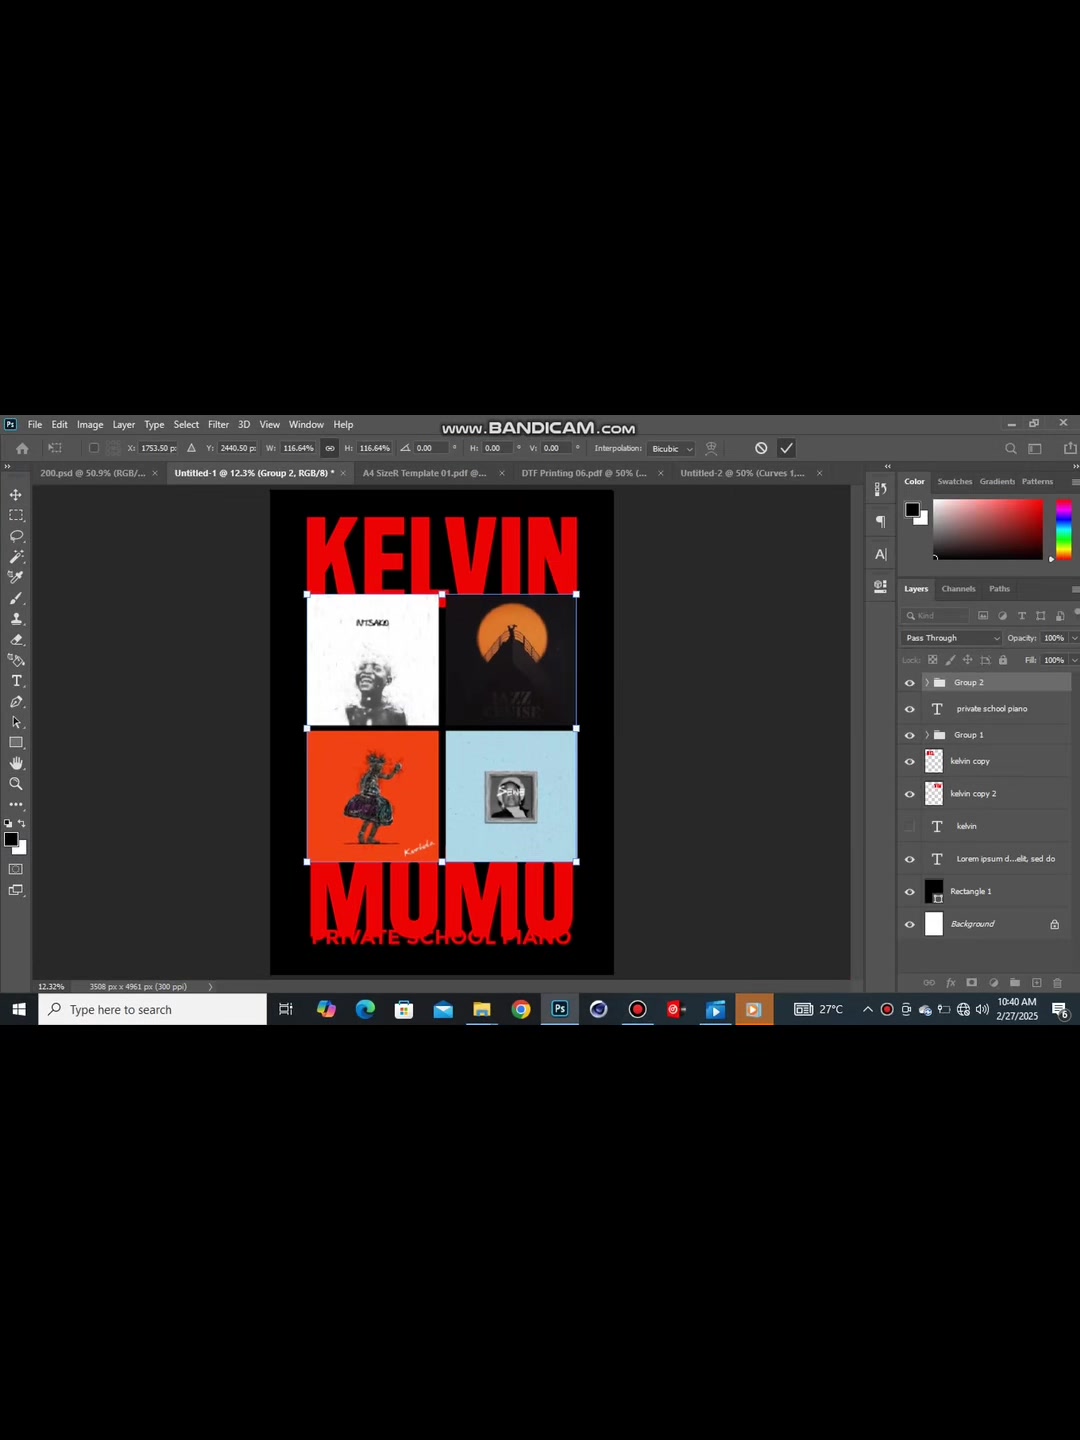Expand the Group 1 folder
Screen dimensions: 1080x1440
[927, 735]
